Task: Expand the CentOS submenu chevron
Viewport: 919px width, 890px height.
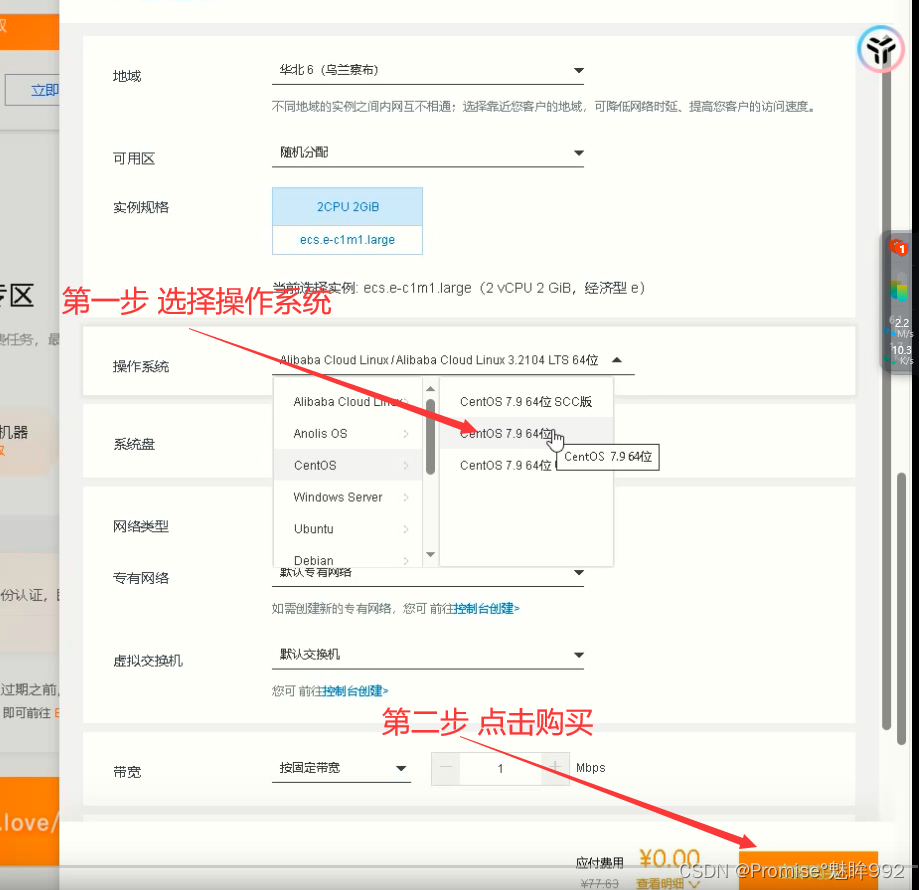Action: pos(406,465)
